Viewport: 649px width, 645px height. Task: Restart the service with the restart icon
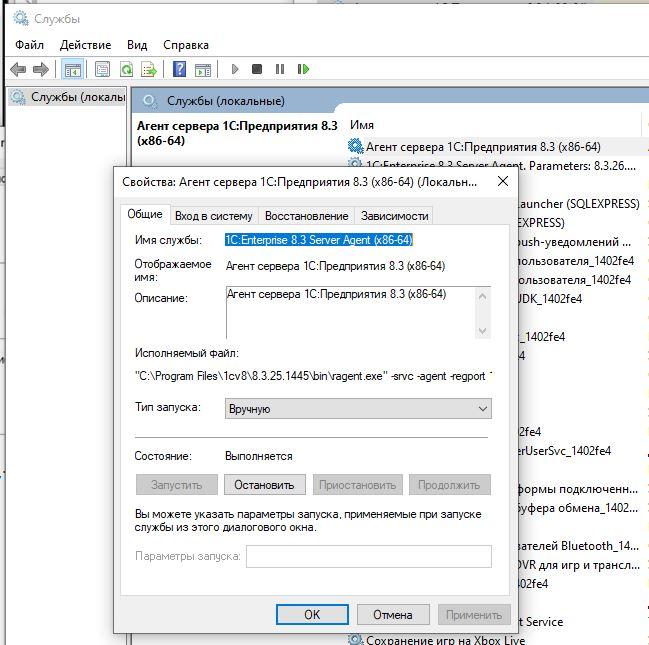point(303,69)
